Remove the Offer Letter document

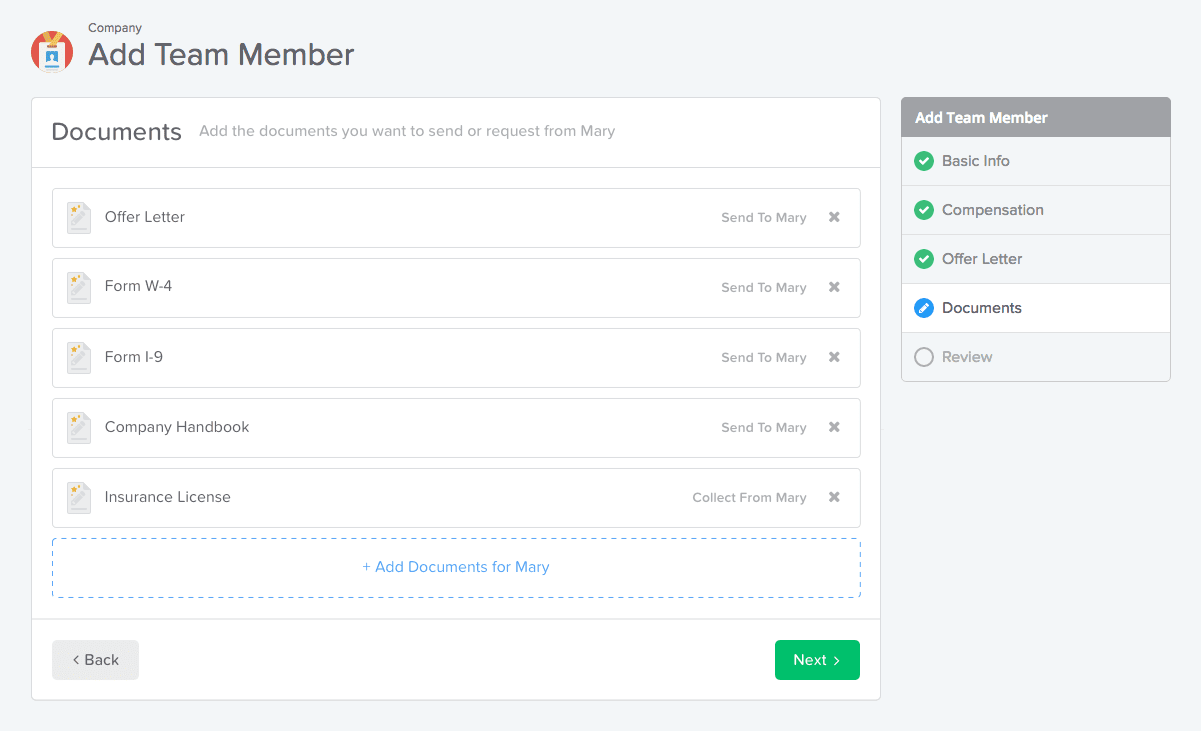[834, 217]
